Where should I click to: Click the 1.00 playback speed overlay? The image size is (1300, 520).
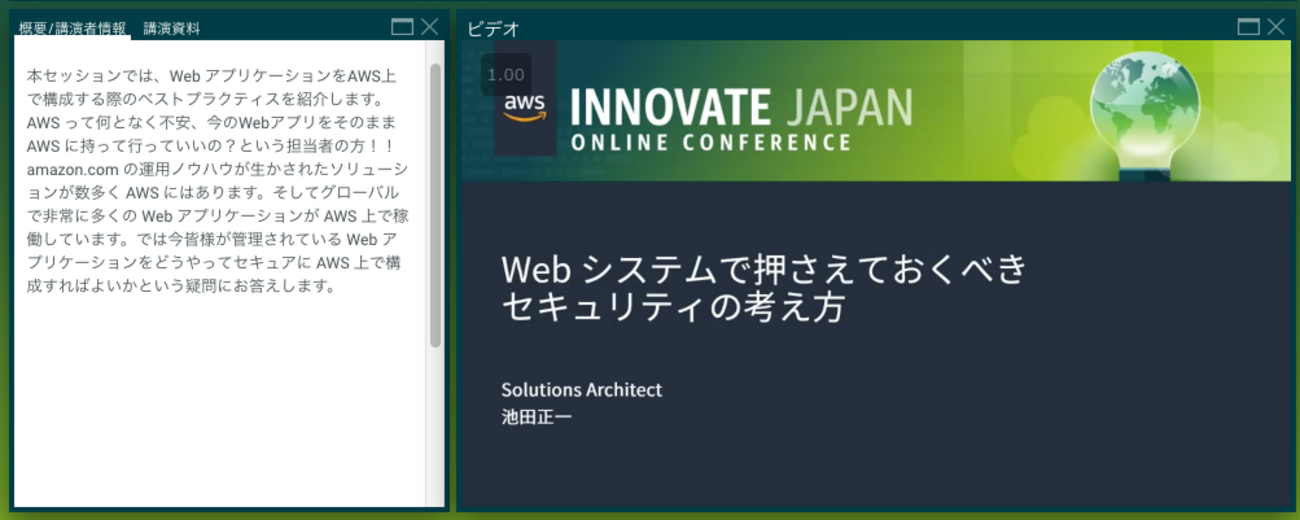tap(506, 75)
